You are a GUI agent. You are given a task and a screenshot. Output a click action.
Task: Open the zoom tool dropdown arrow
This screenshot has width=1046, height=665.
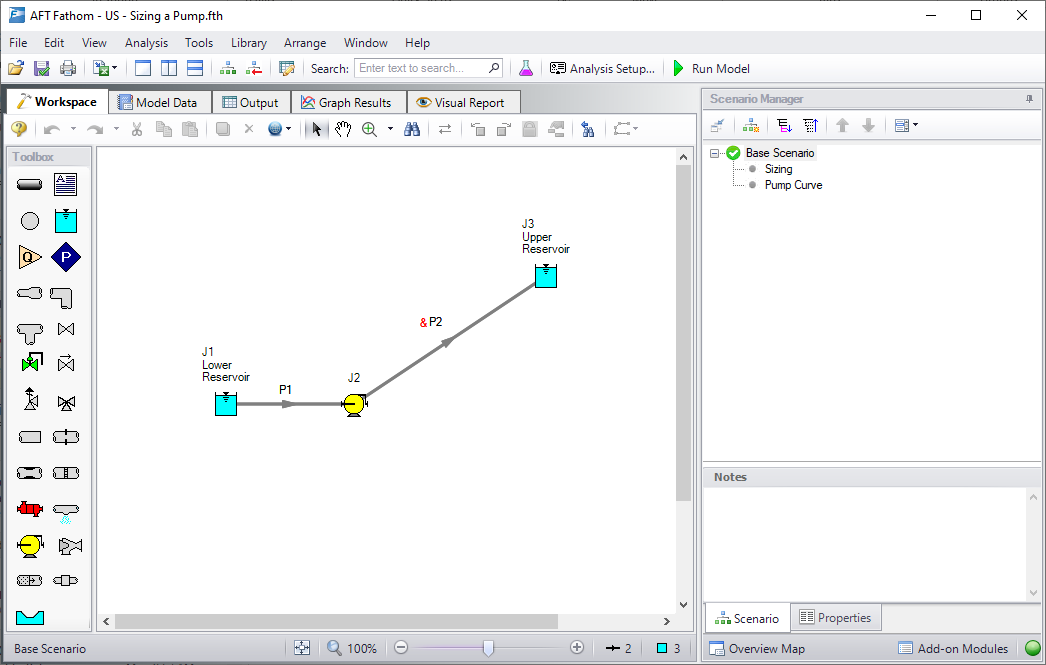[x=390, y=129]
